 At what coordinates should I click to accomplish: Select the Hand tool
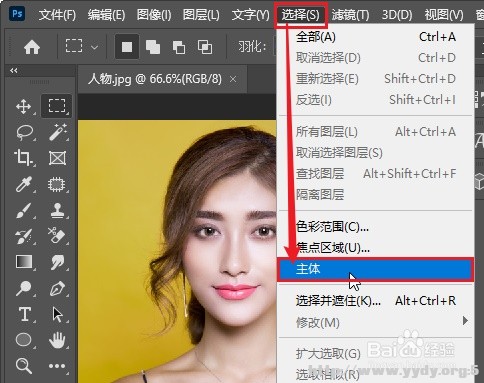tap(57, 340)
